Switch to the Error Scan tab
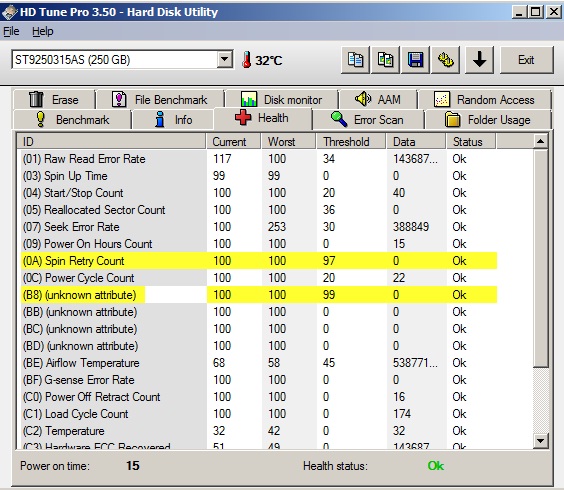The height and width of the screenshot is (490, 564). point(368,119)
